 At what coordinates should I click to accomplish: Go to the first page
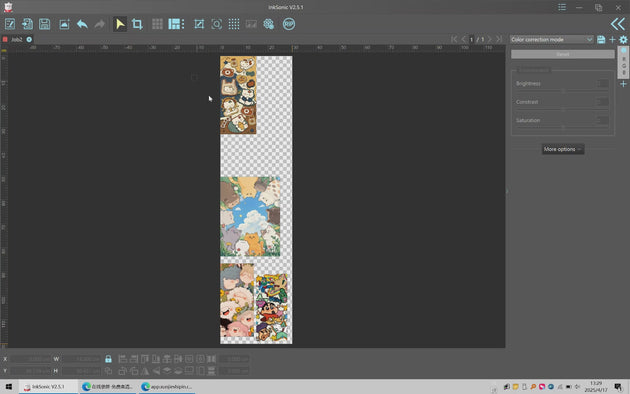(x=454, y=39)
